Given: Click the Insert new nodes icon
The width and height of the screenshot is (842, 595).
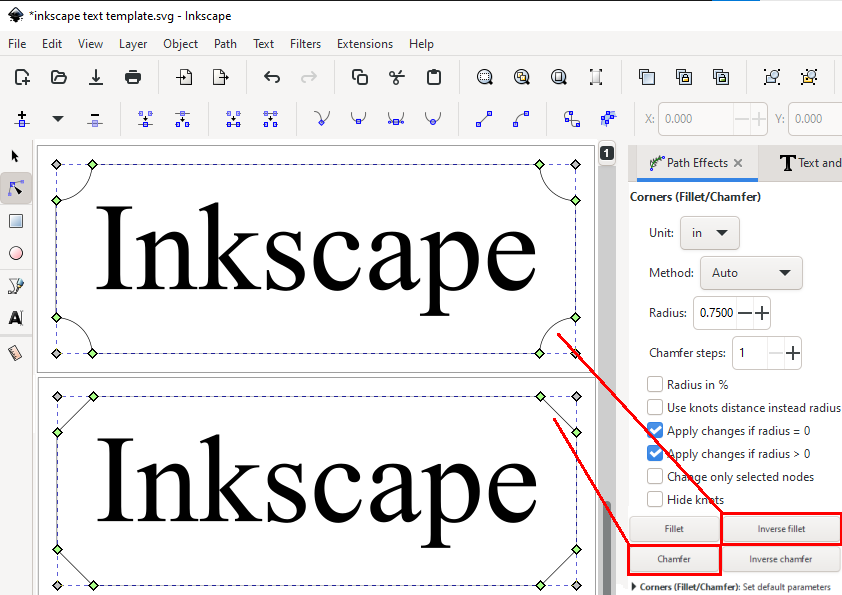Looking at the screenshot, I should point(22,119).
